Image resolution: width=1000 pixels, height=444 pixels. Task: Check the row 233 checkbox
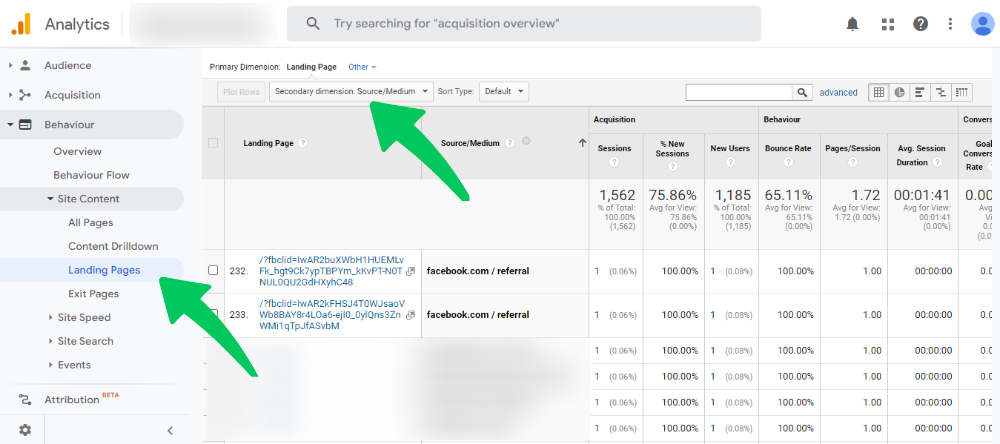pyautogui.click(x=213, y=314)
